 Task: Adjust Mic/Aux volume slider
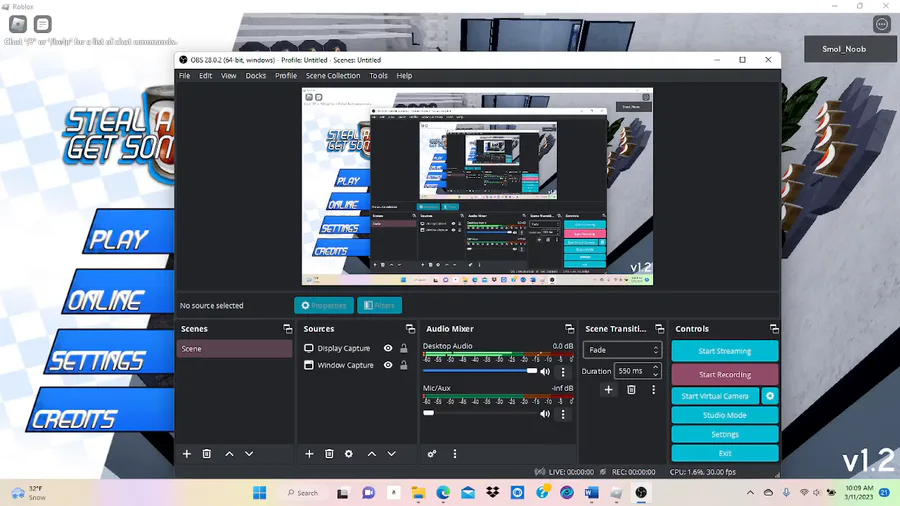pyautogui.click(x=480, y=413)
